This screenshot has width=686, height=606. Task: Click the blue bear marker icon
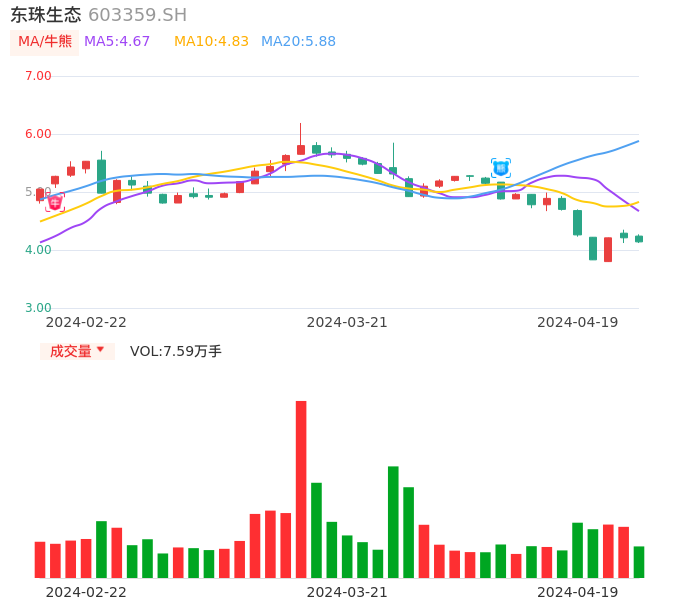(x=501, y=168)
